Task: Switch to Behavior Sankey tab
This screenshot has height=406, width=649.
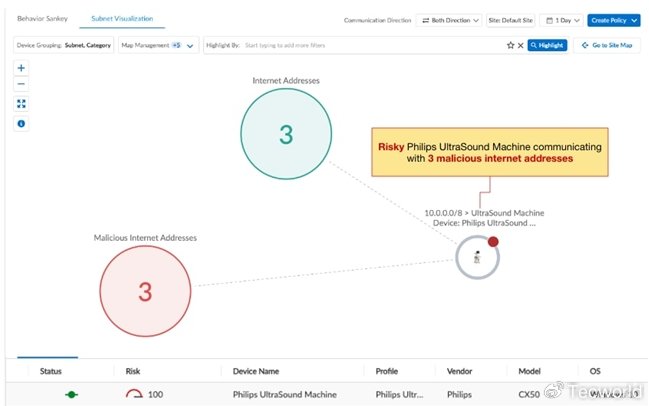Action: point(42,19)
